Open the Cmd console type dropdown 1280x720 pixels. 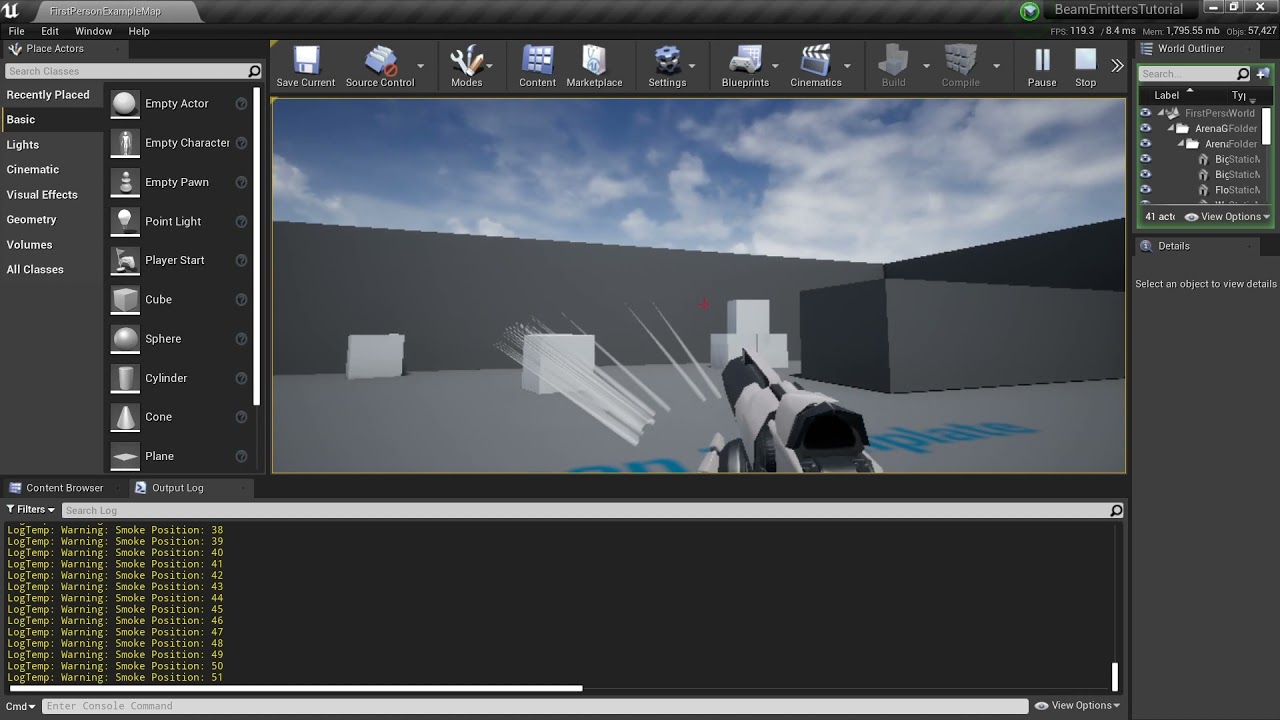tap(20, 706)
